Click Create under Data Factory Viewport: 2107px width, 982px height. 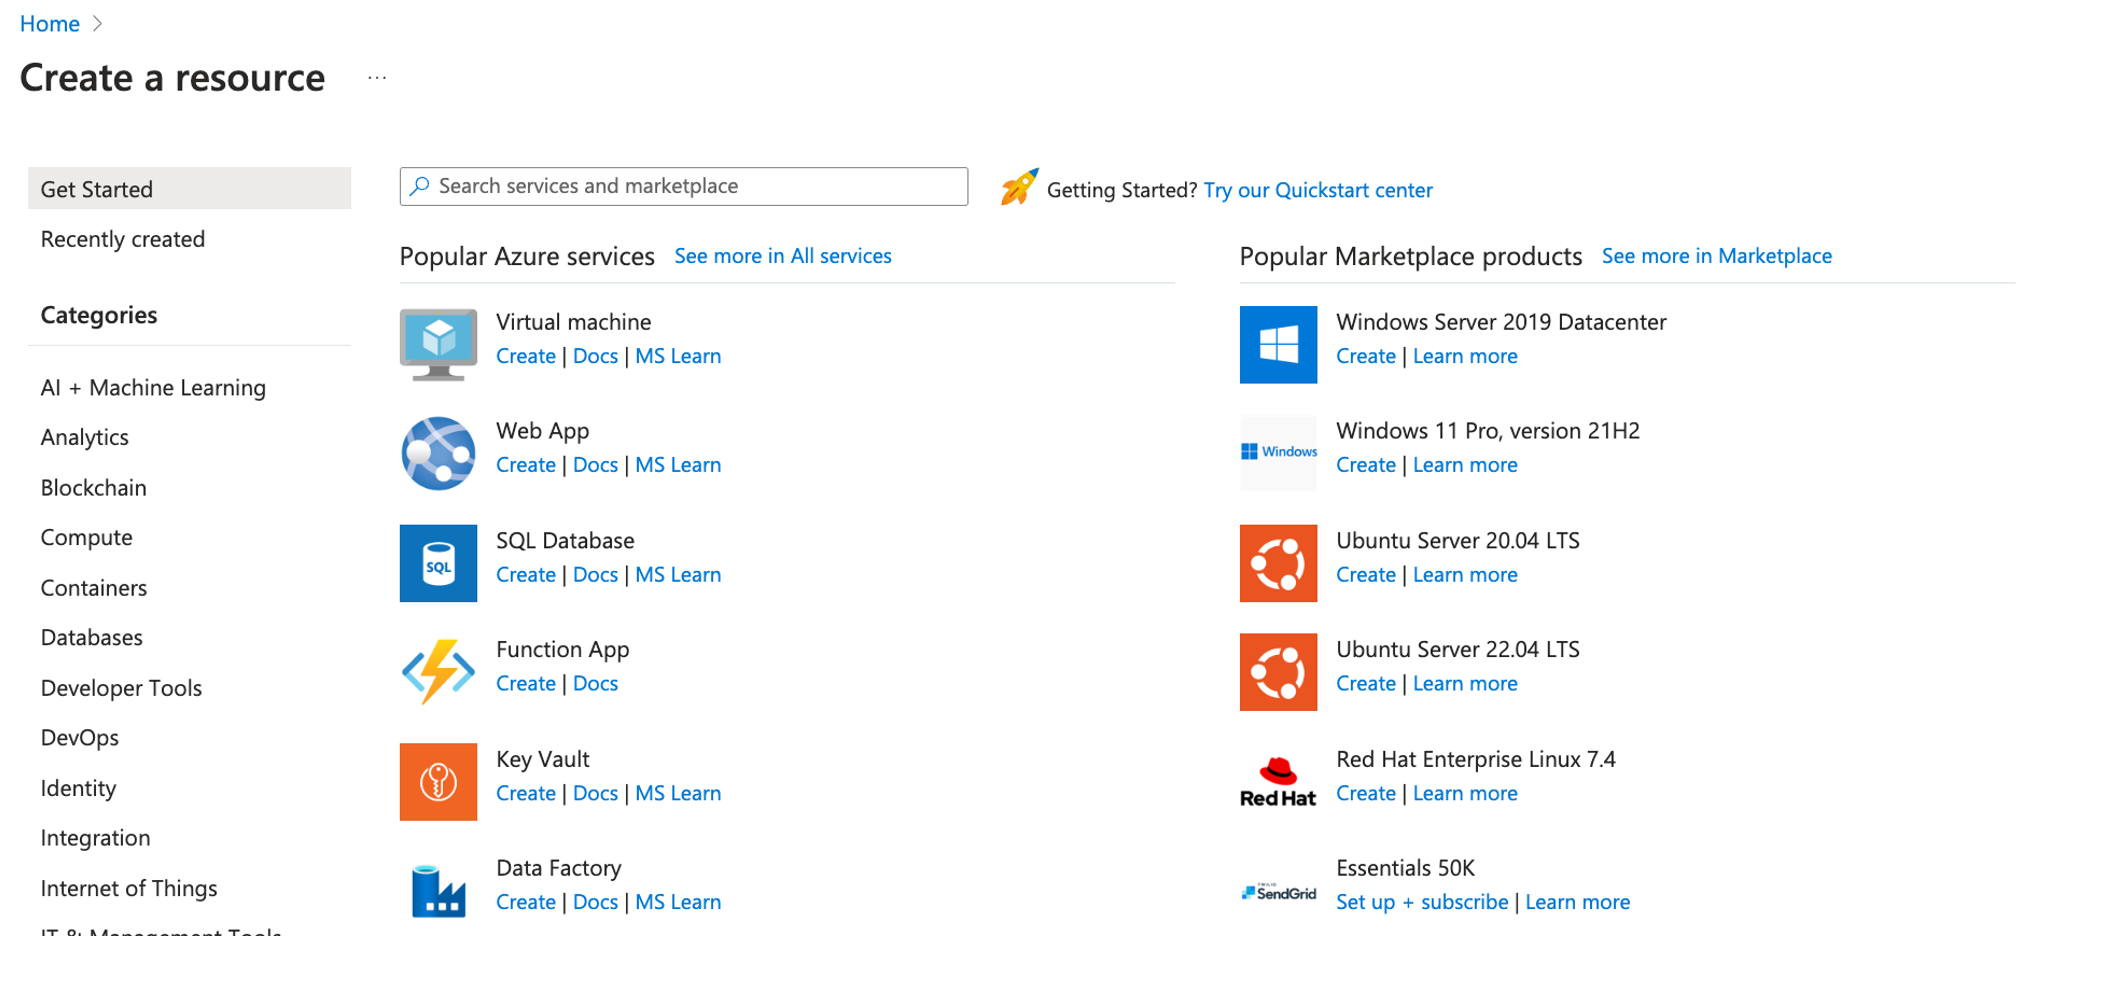coord(526,902)
